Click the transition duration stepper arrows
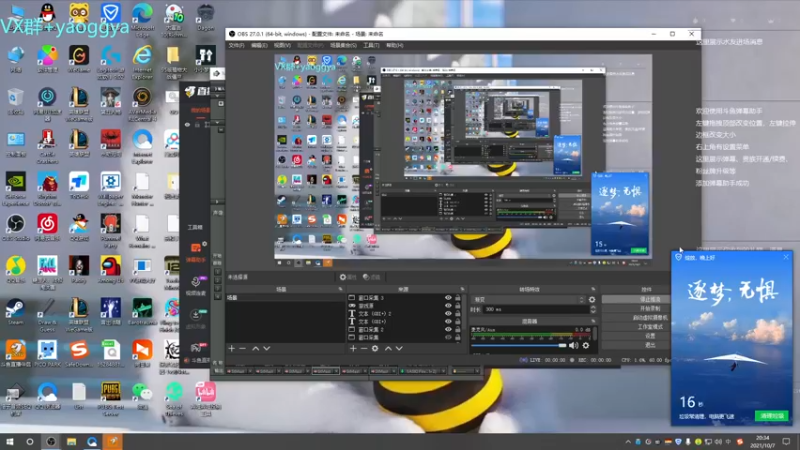This screenshot has width=800, height=450. point(592,310)
